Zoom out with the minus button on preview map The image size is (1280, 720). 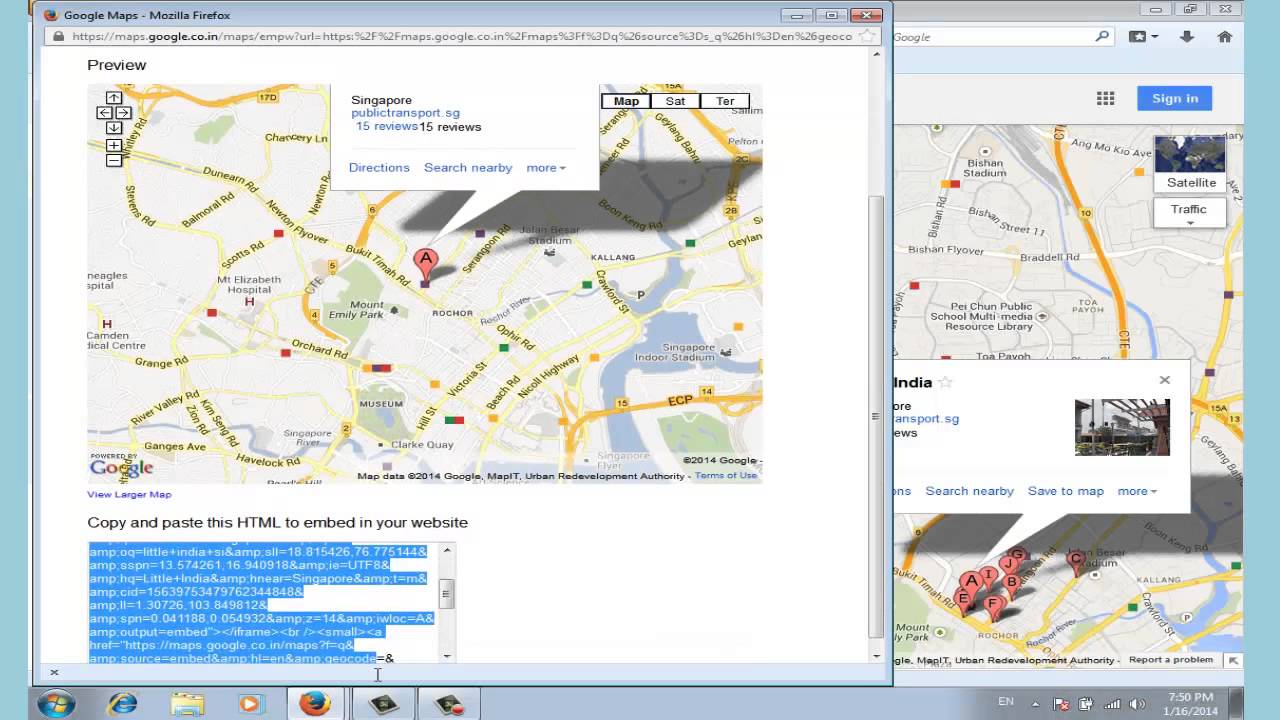tap(114, 160)
